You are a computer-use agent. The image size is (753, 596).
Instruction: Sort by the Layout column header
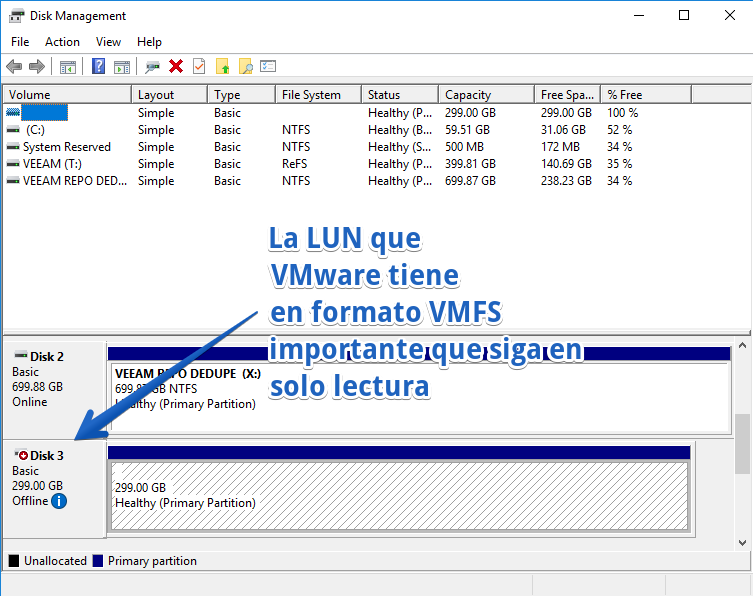170,95
